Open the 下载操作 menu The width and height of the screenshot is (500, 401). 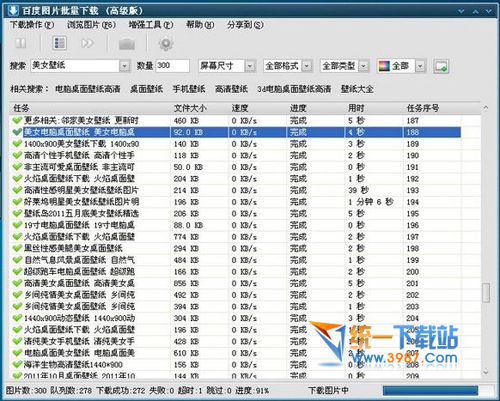pos(32,25)
